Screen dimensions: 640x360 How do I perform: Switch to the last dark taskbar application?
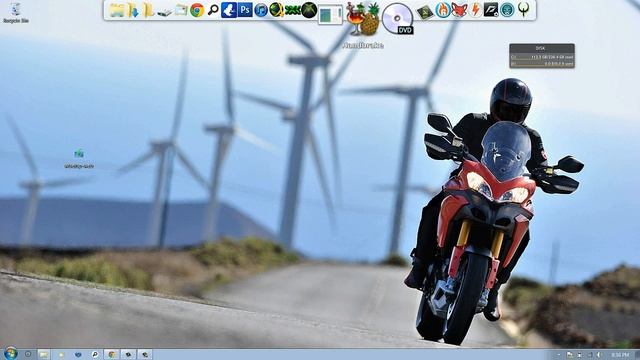pyautogui.click(x=144, y=354)
